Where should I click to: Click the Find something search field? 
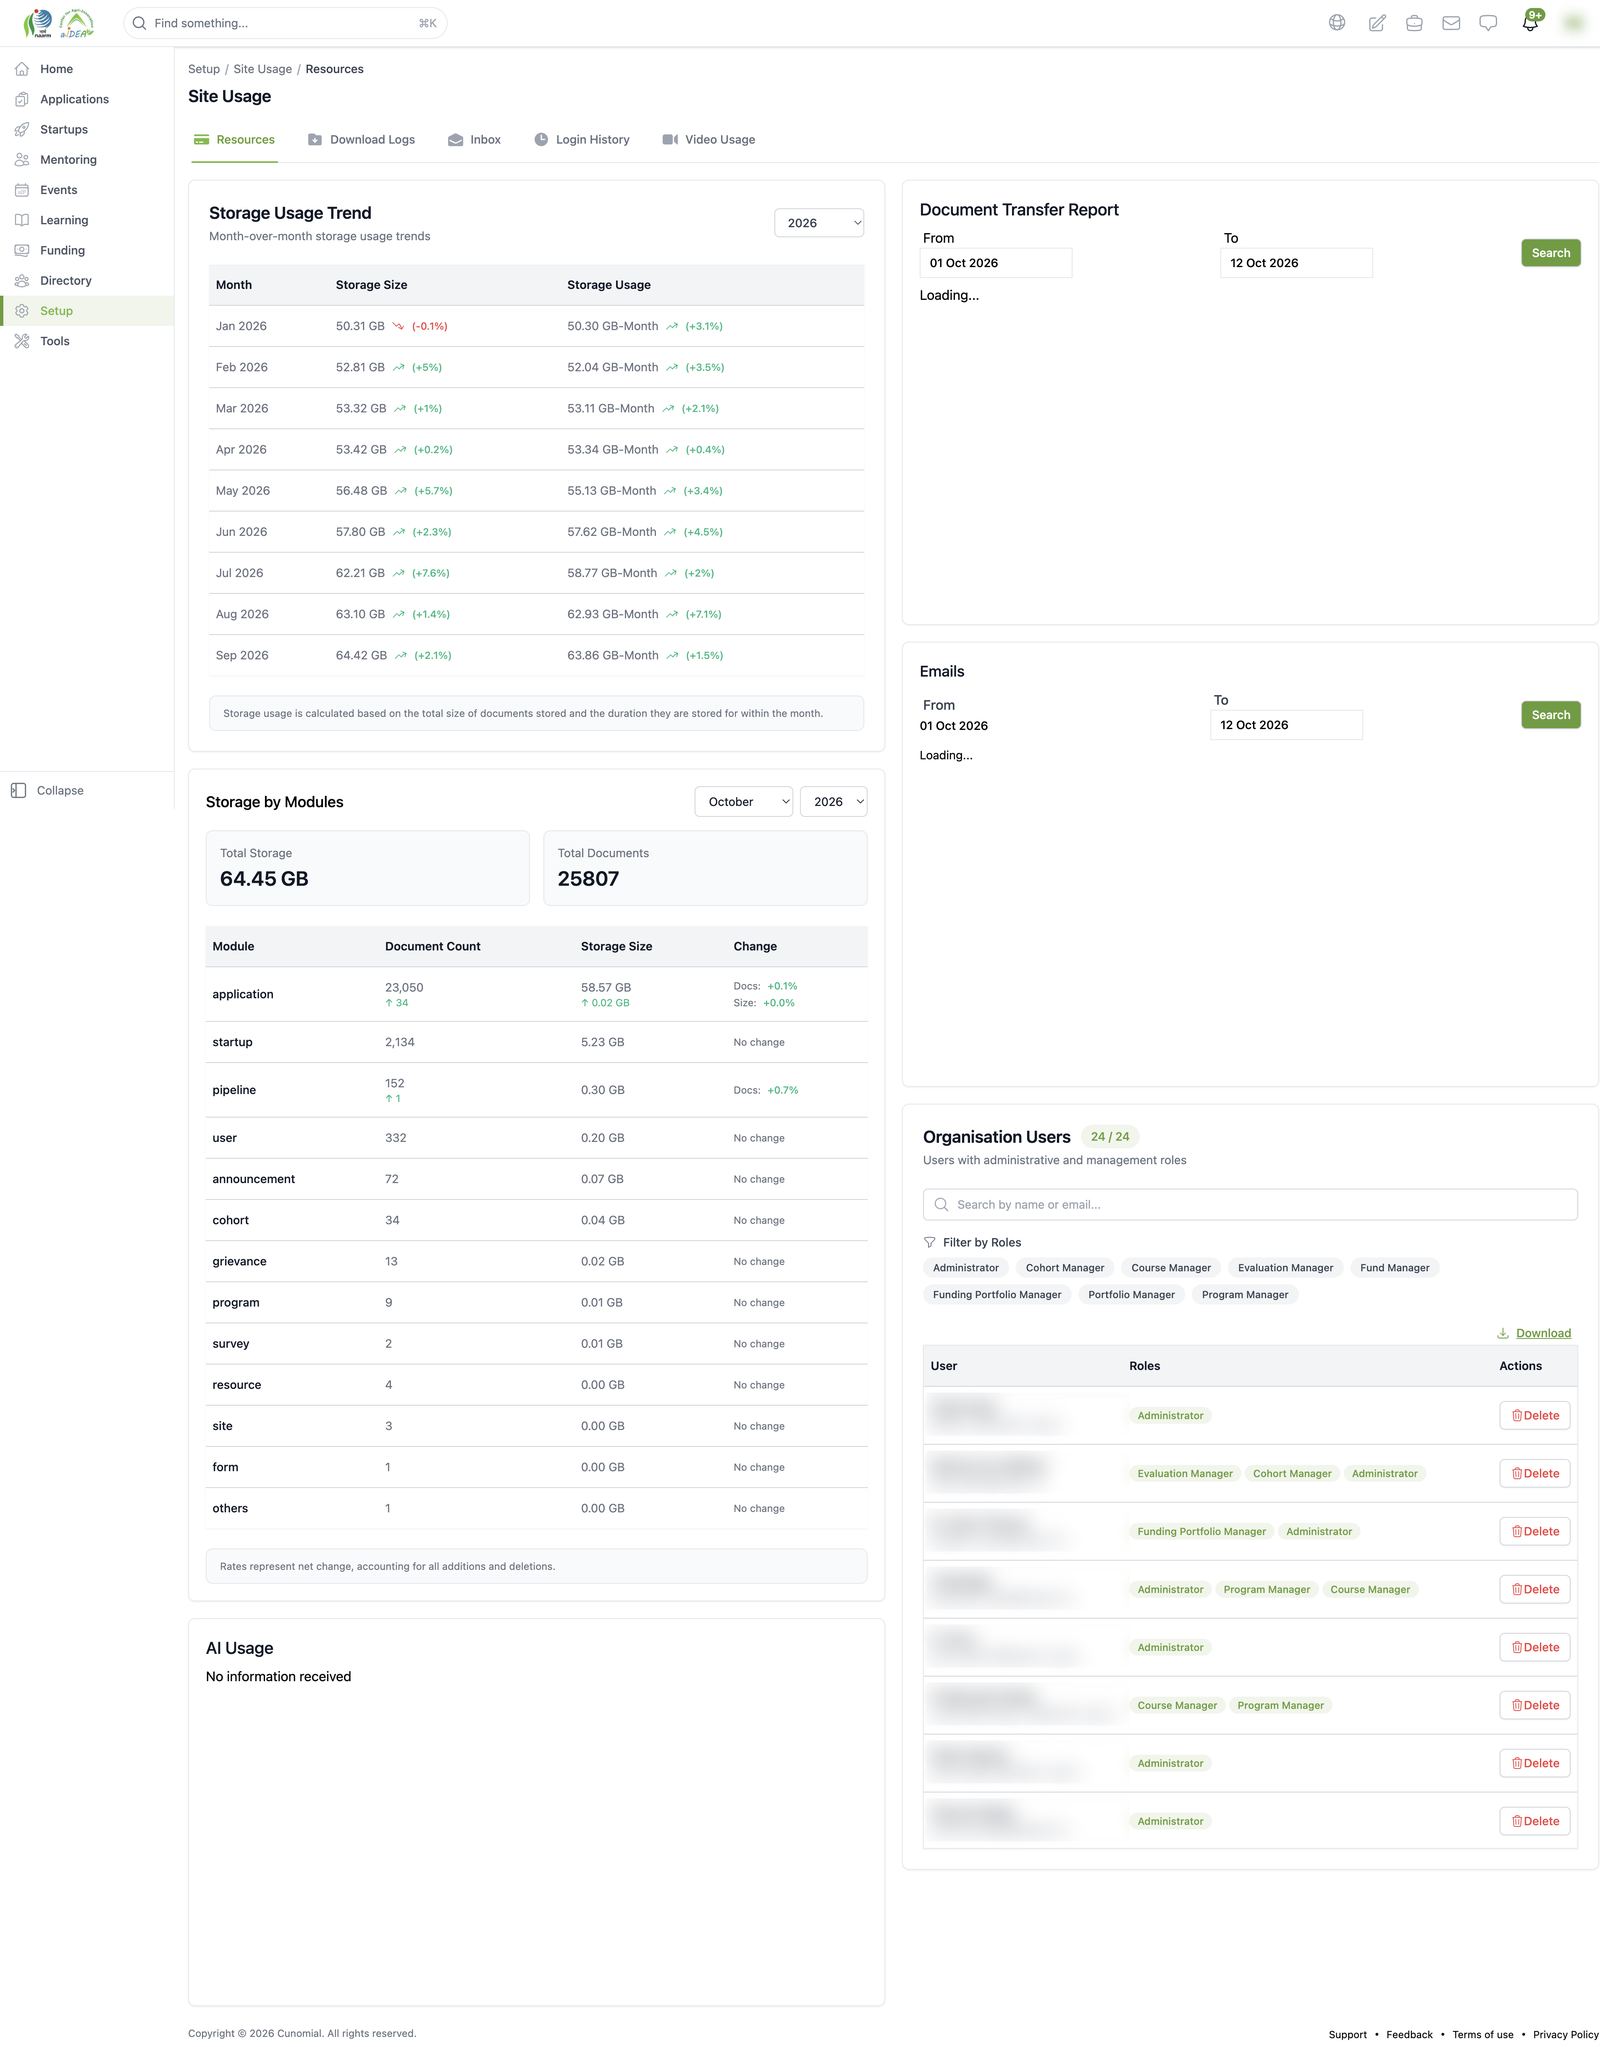[x=285, y=23]
